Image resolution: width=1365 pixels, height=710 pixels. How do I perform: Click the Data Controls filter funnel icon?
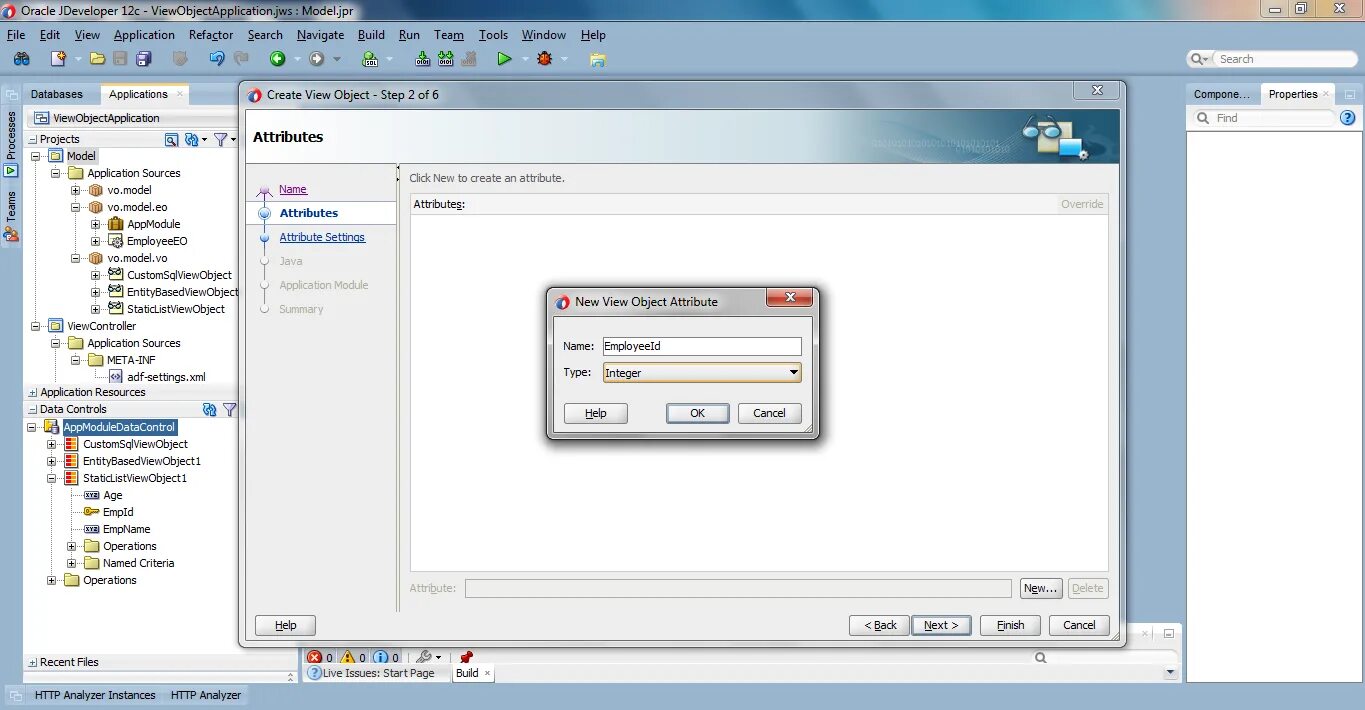[x=229, y=409]
